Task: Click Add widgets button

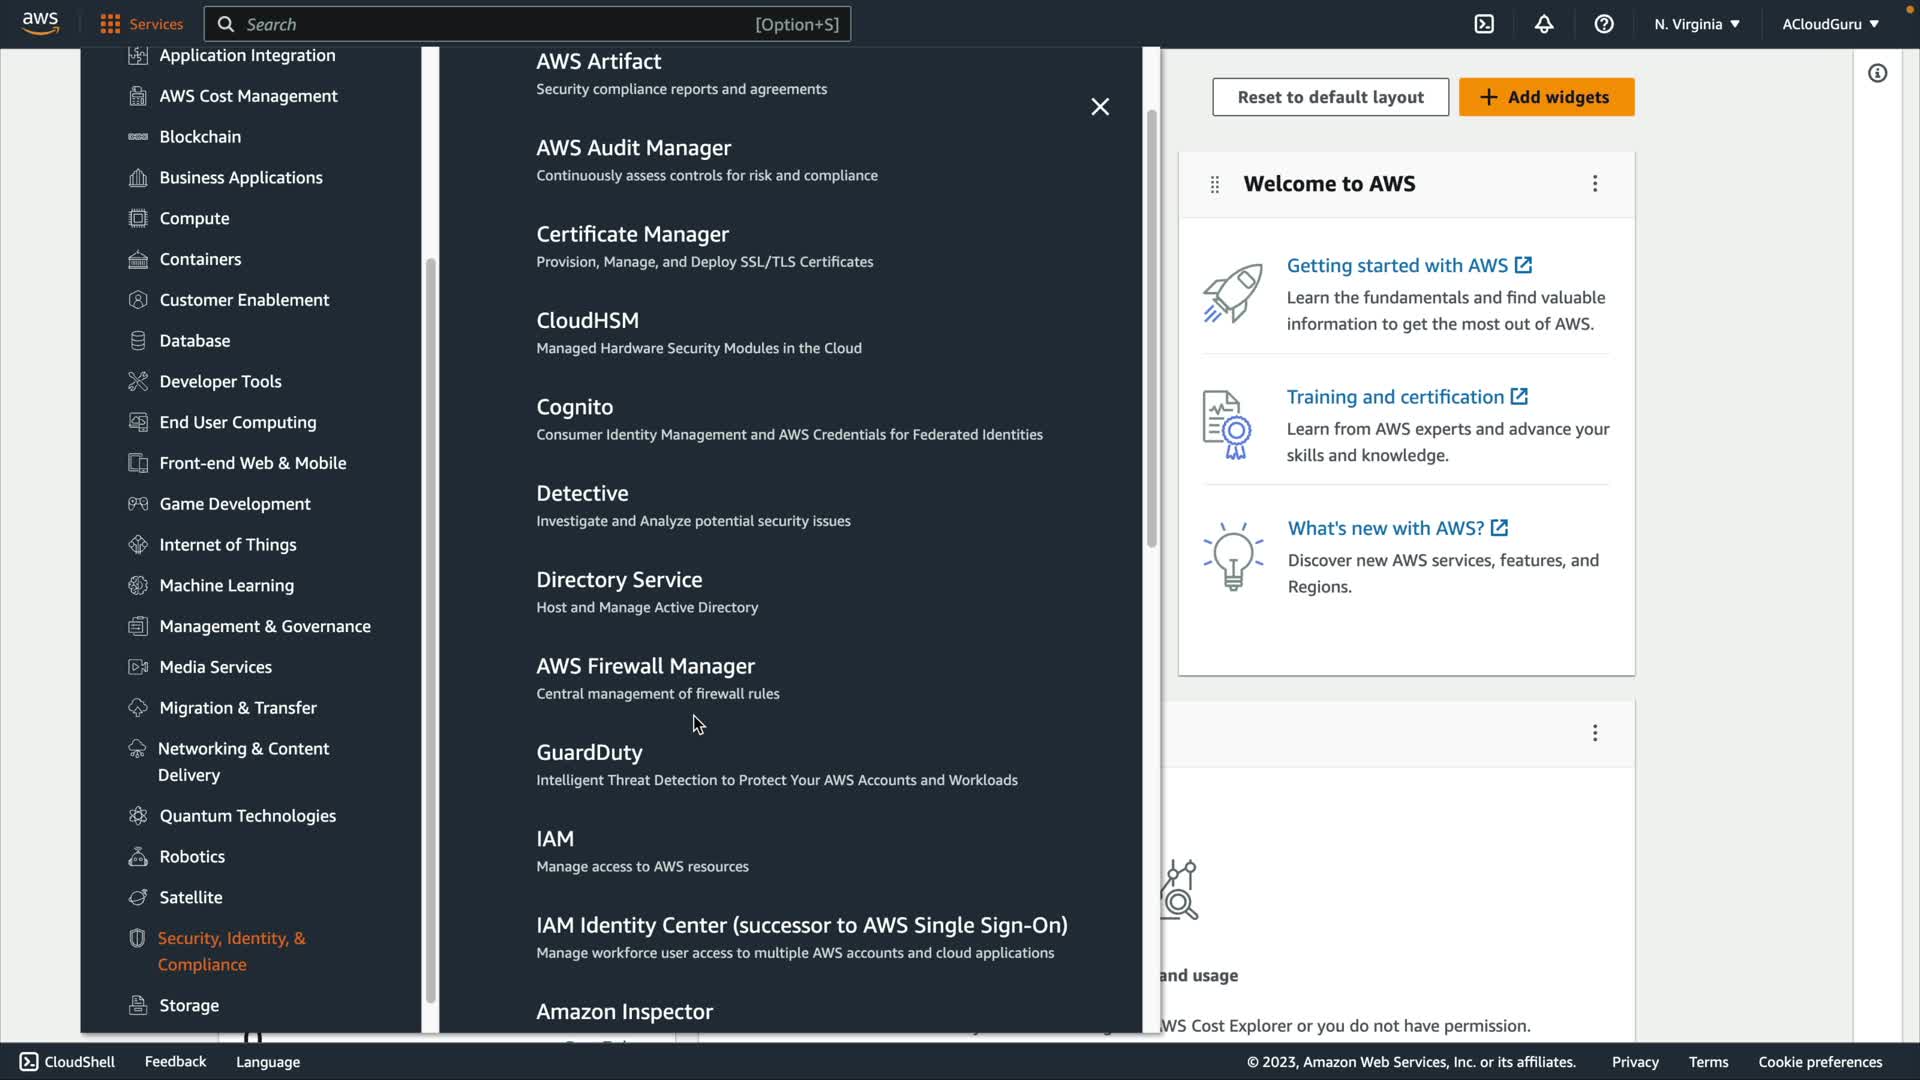Action: click(1546, 97)
